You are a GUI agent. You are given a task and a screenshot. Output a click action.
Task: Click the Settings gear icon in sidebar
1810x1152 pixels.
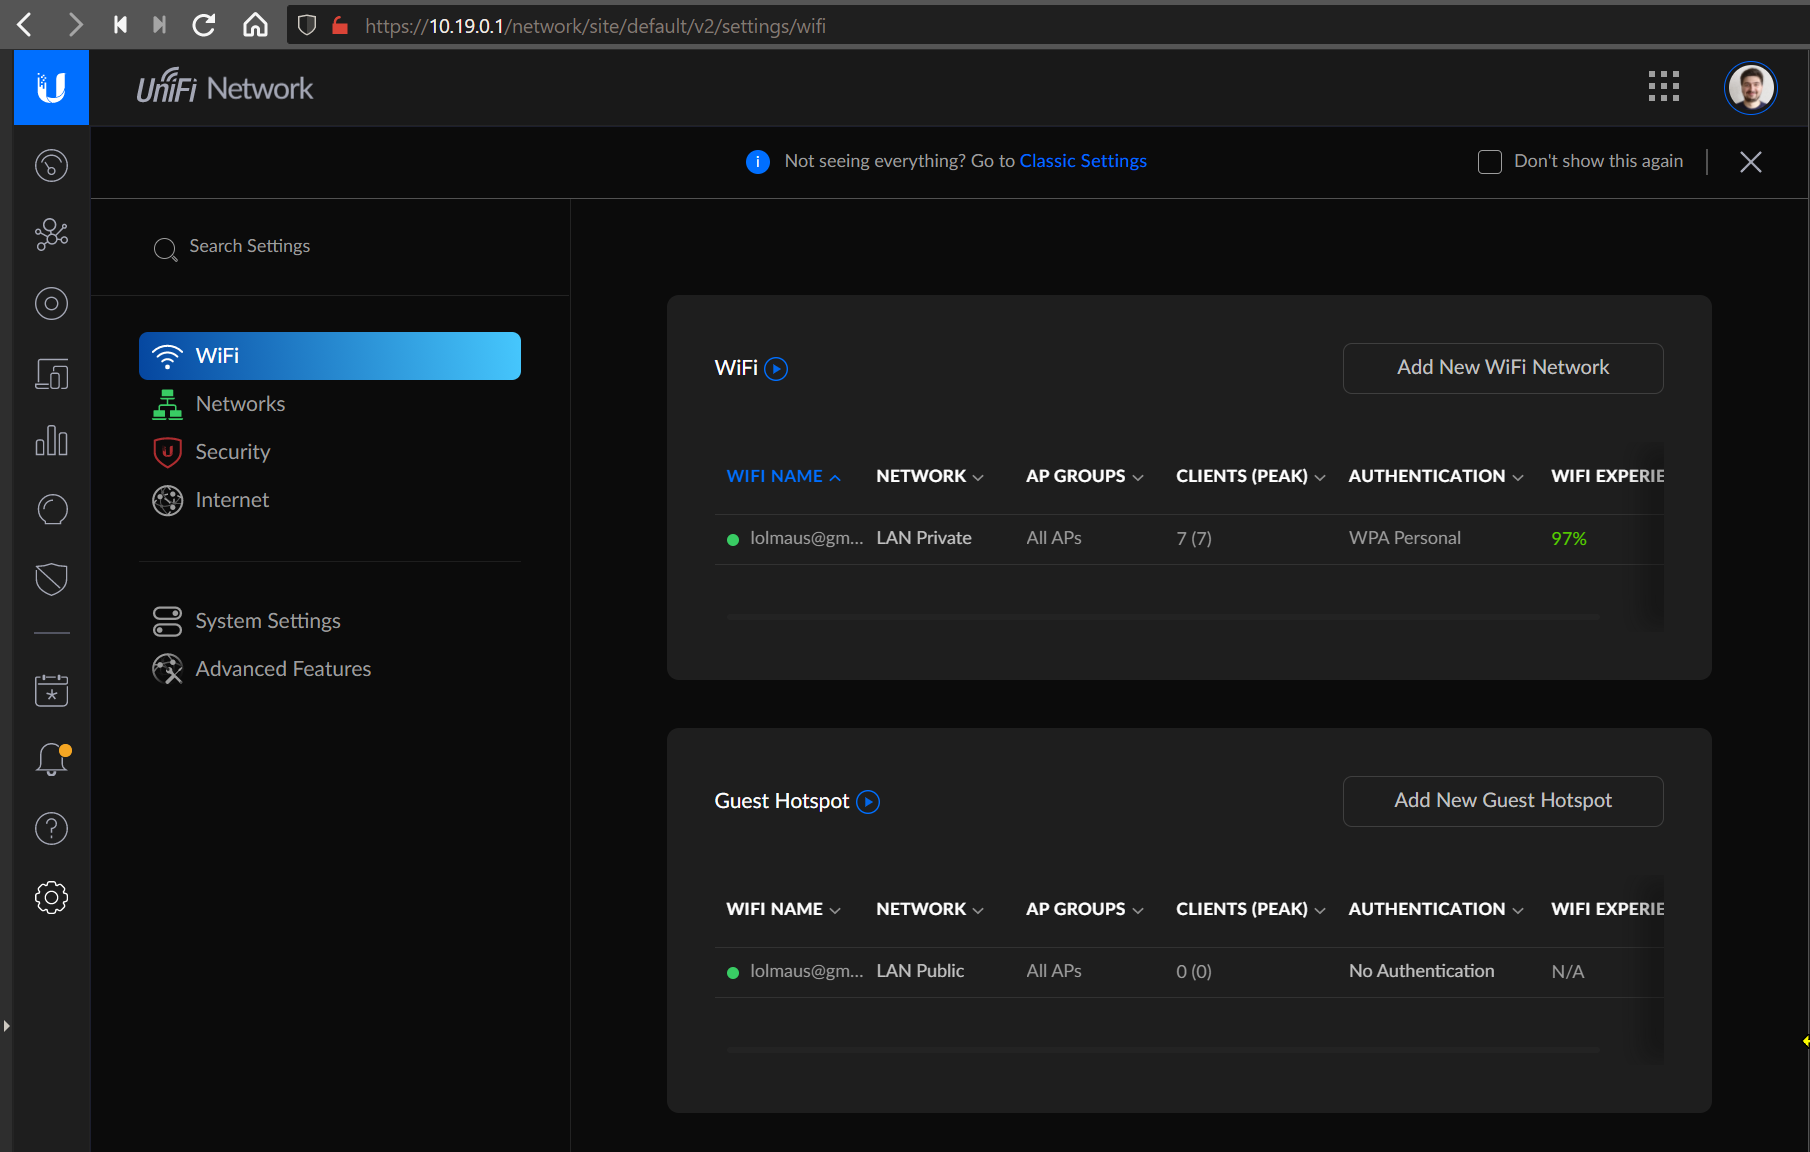(51, 897)
